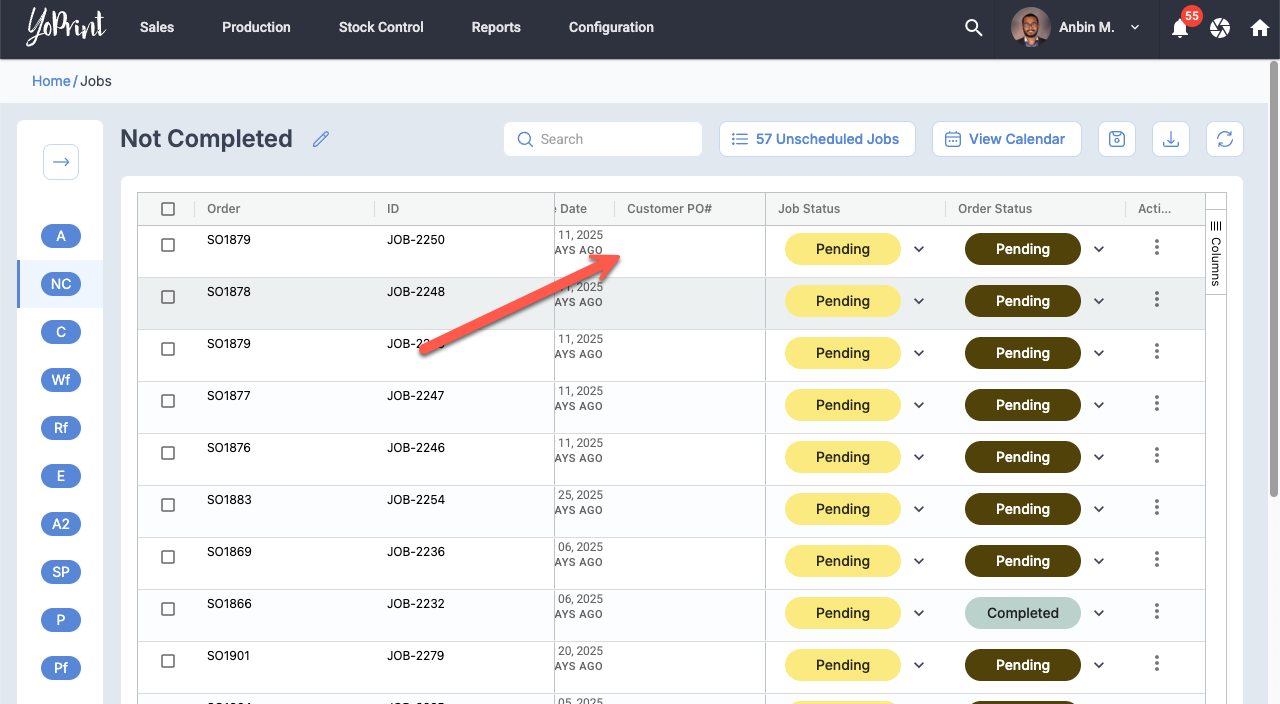Open the View Calendar button
The width and height of the screenshot is (1280, 704).
coord(1006,139)
